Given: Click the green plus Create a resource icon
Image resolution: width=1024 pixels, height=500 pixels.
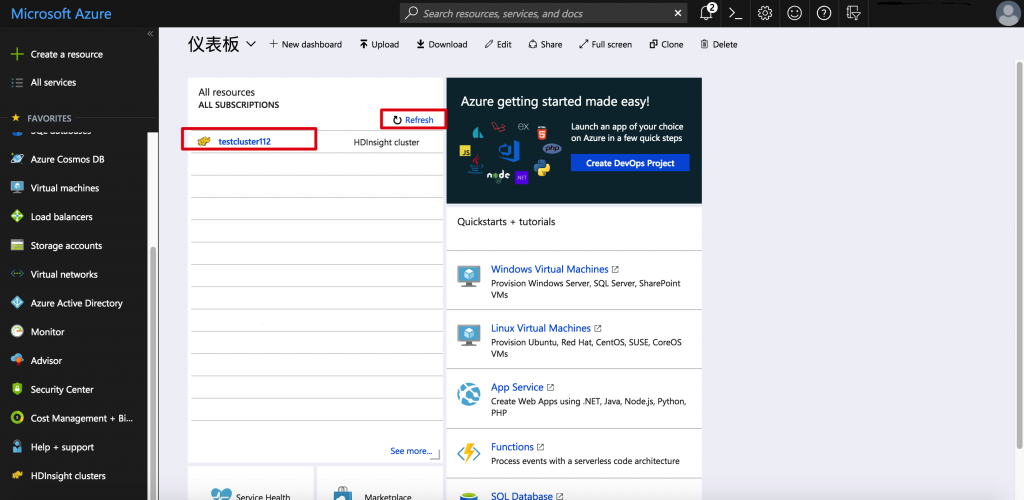Looking at the screenshot, I should click(18, 54).
